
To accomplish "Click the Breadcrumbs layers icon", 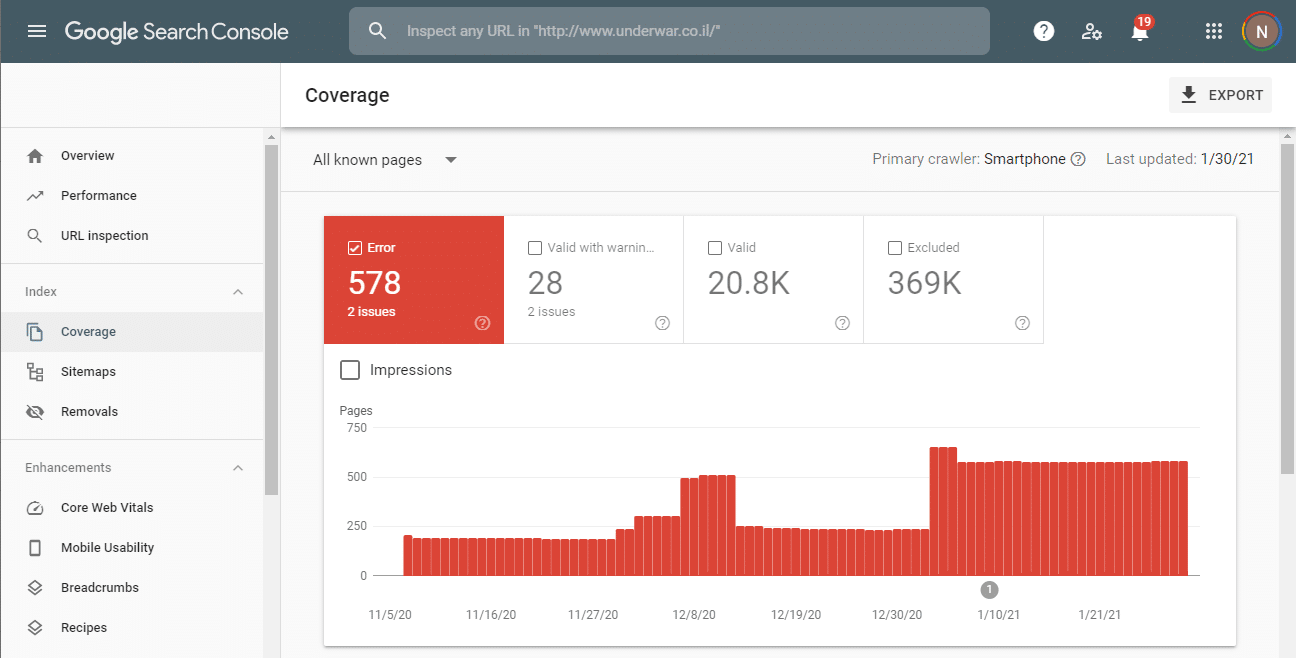I will click(x=35, y=588).
